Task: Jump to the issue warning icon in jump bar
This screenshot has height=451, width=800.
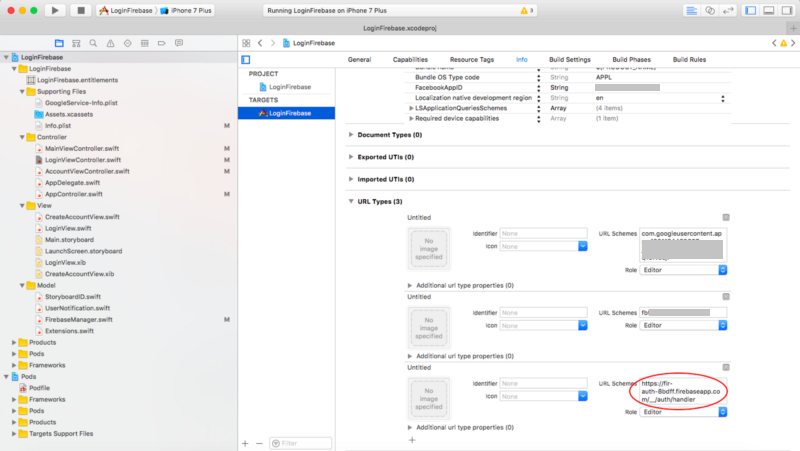Action: pos(783,43)
